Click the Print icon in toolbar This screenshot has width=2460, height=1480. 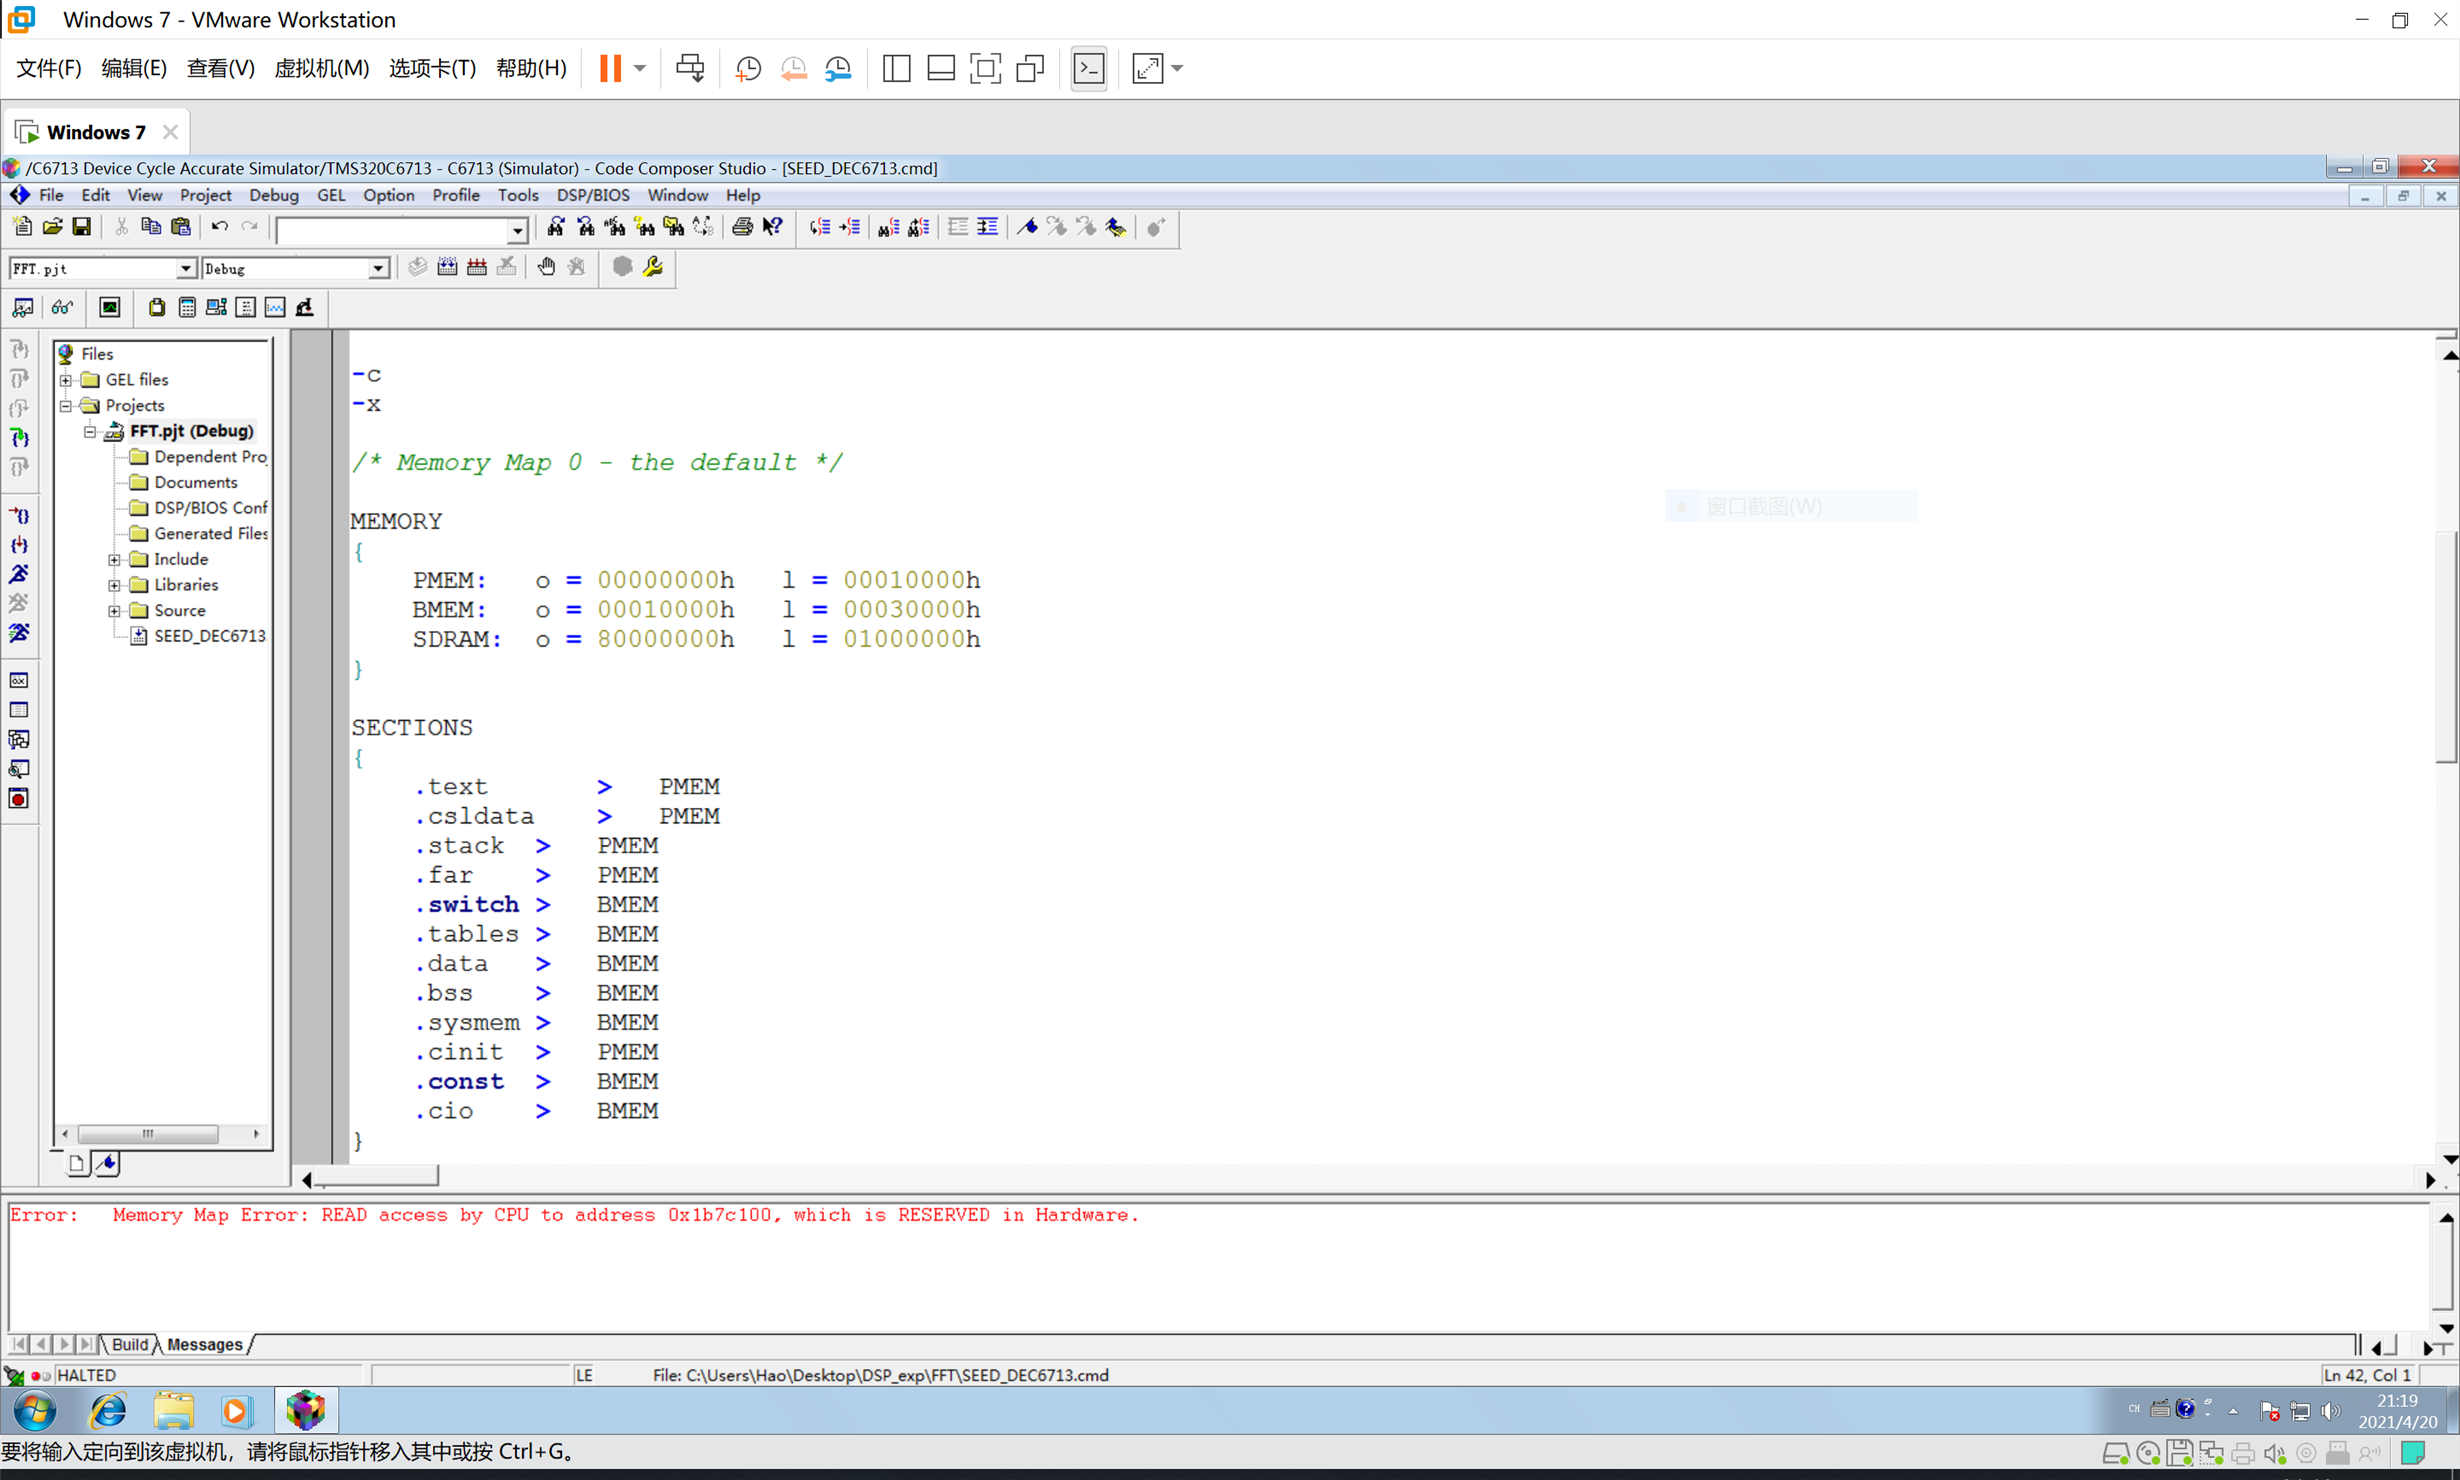pos(742,227)
